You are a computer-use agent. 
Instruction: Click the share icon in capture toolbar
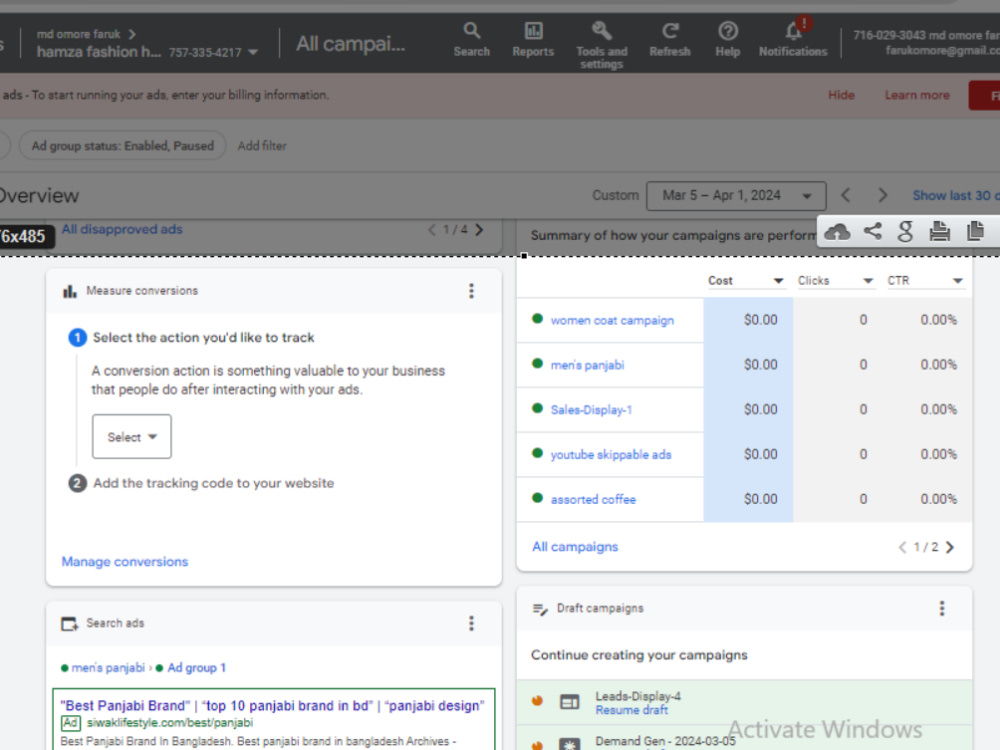872,231
